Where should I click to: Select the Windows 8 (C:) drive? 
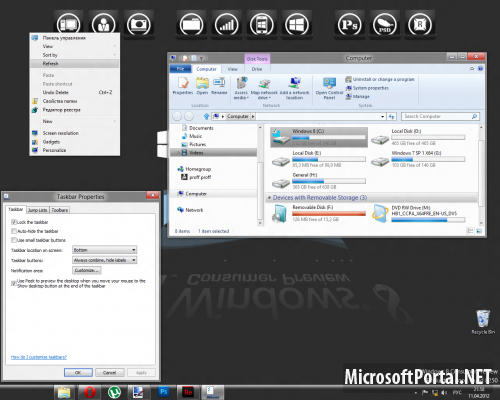(319, 137)
